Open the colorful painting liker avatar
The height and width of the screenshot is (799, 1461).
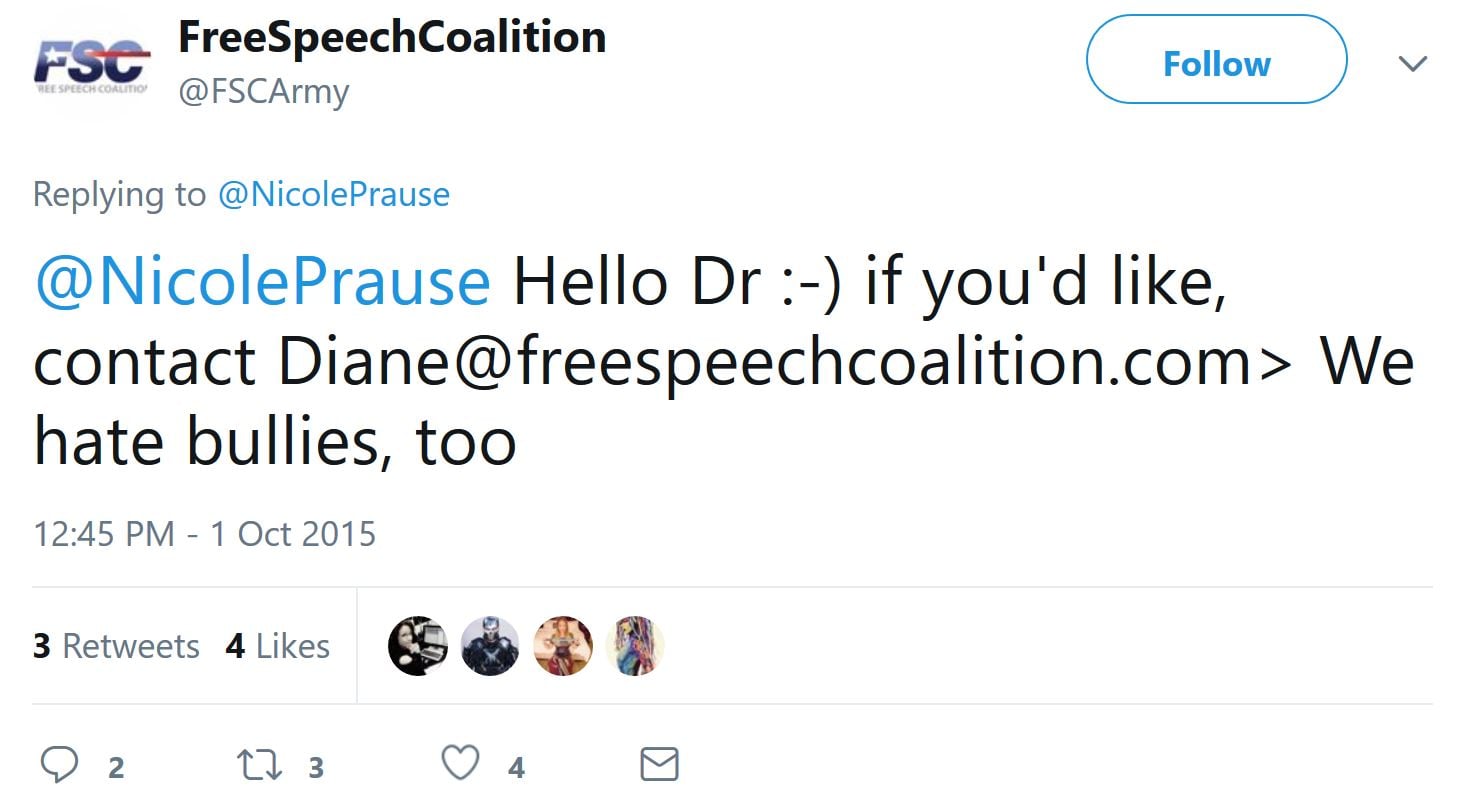(x=635, y=646)
